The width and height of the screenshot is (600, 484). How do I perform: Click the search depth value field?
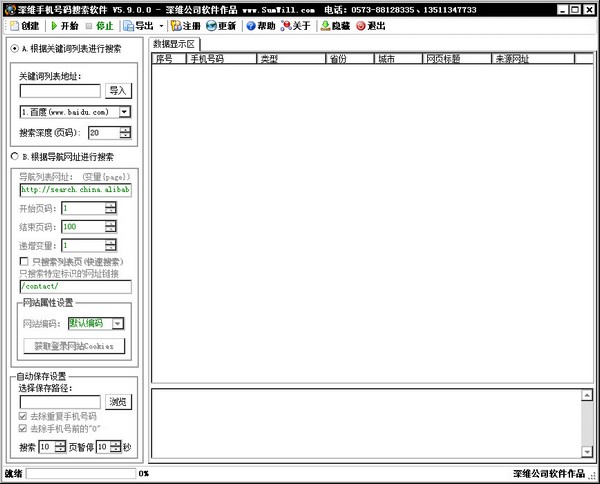point(104,133)
